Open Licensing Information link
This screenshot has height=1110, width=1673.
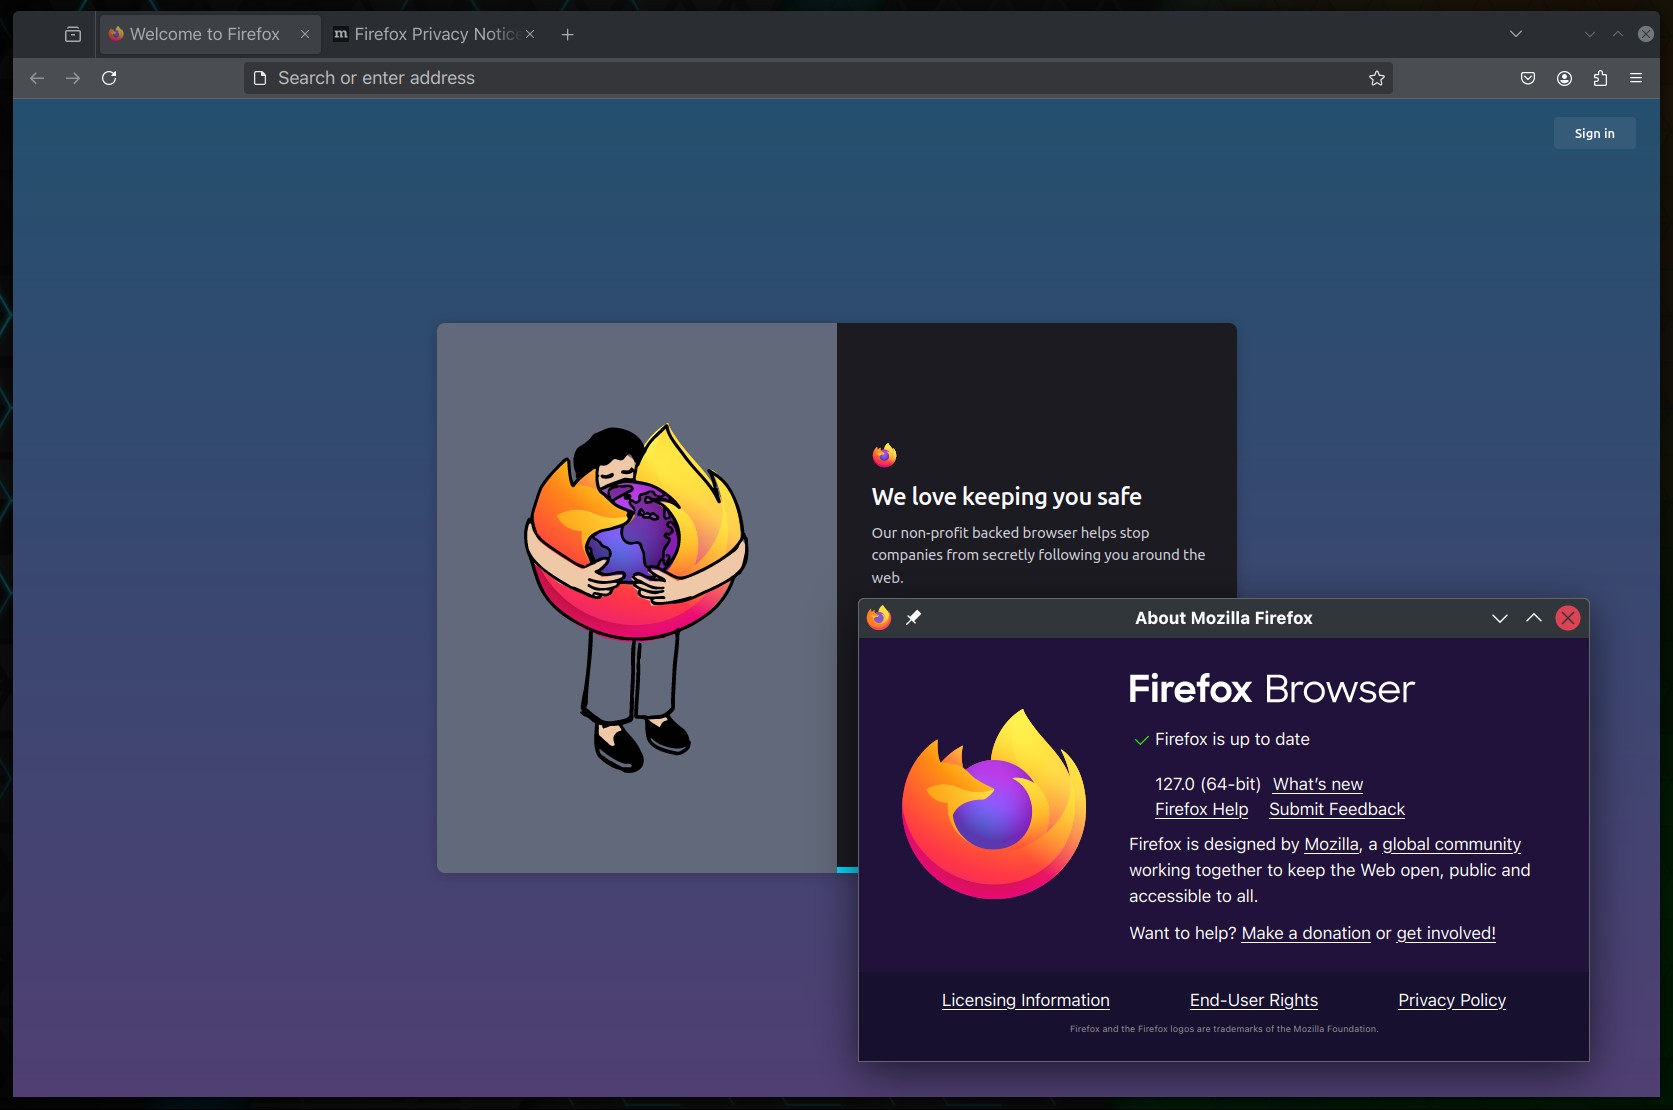(x=1025, y=1000)
